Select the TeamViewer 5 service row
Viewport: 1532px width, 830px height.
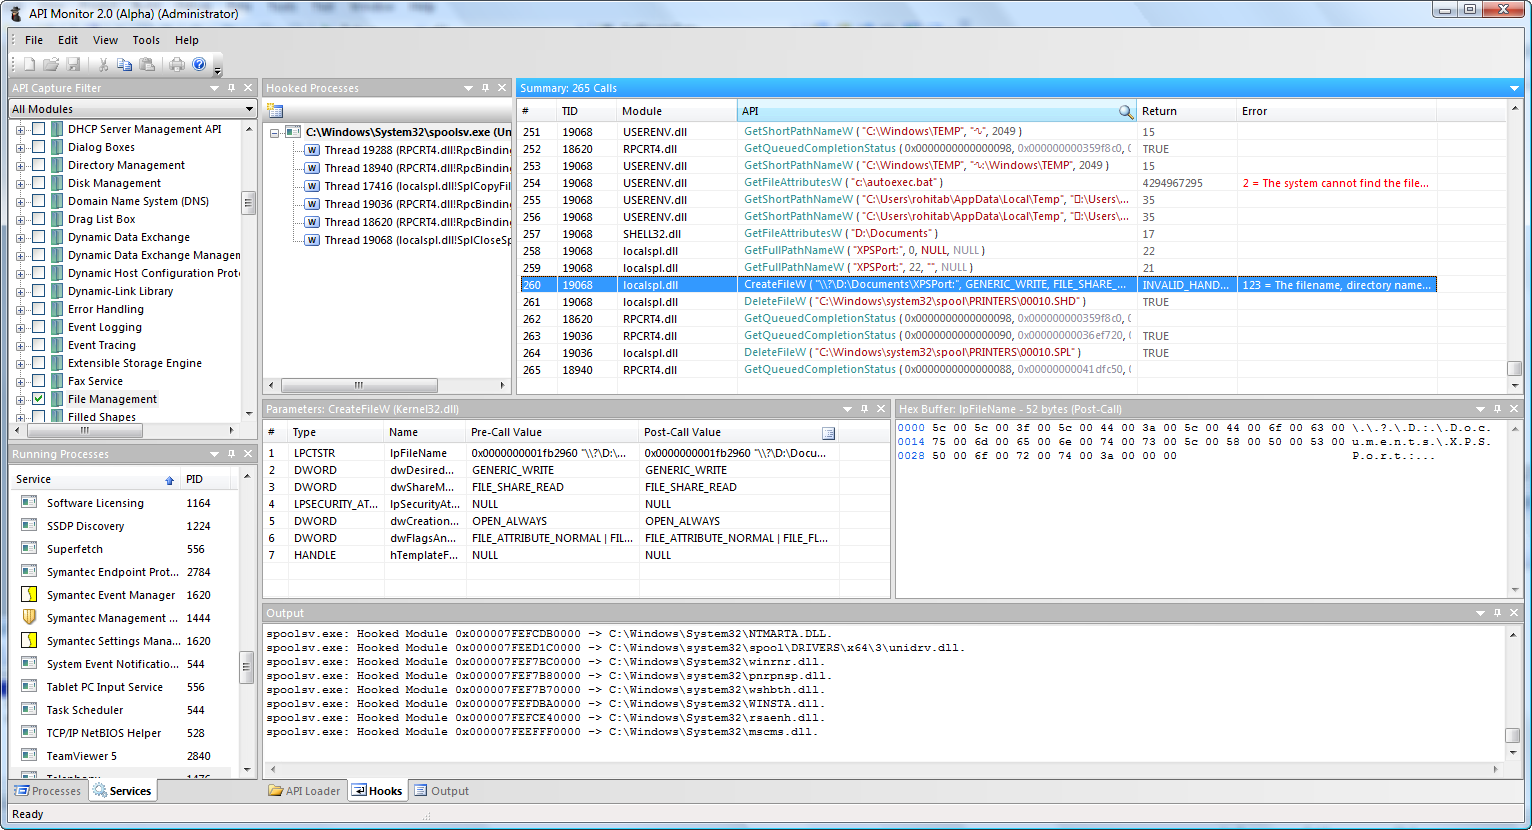[x=125, y=756]
